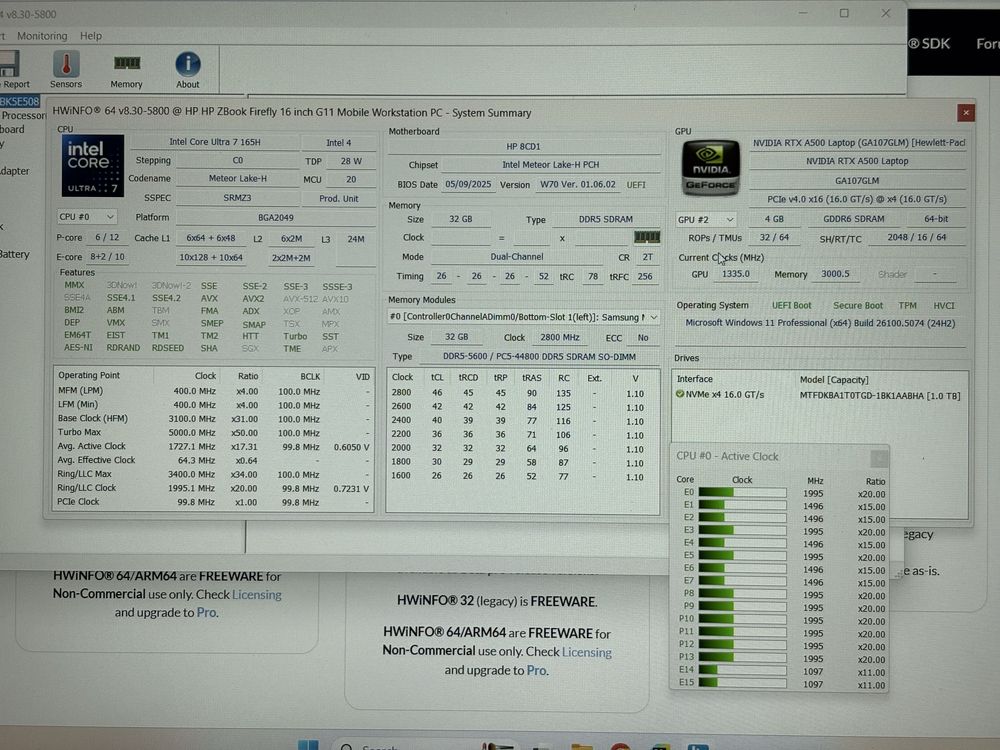This screenshot has width=1000, height=750.
Task: Click the W70 Ver. 01.06.02 version field
Action: point(578,184)
